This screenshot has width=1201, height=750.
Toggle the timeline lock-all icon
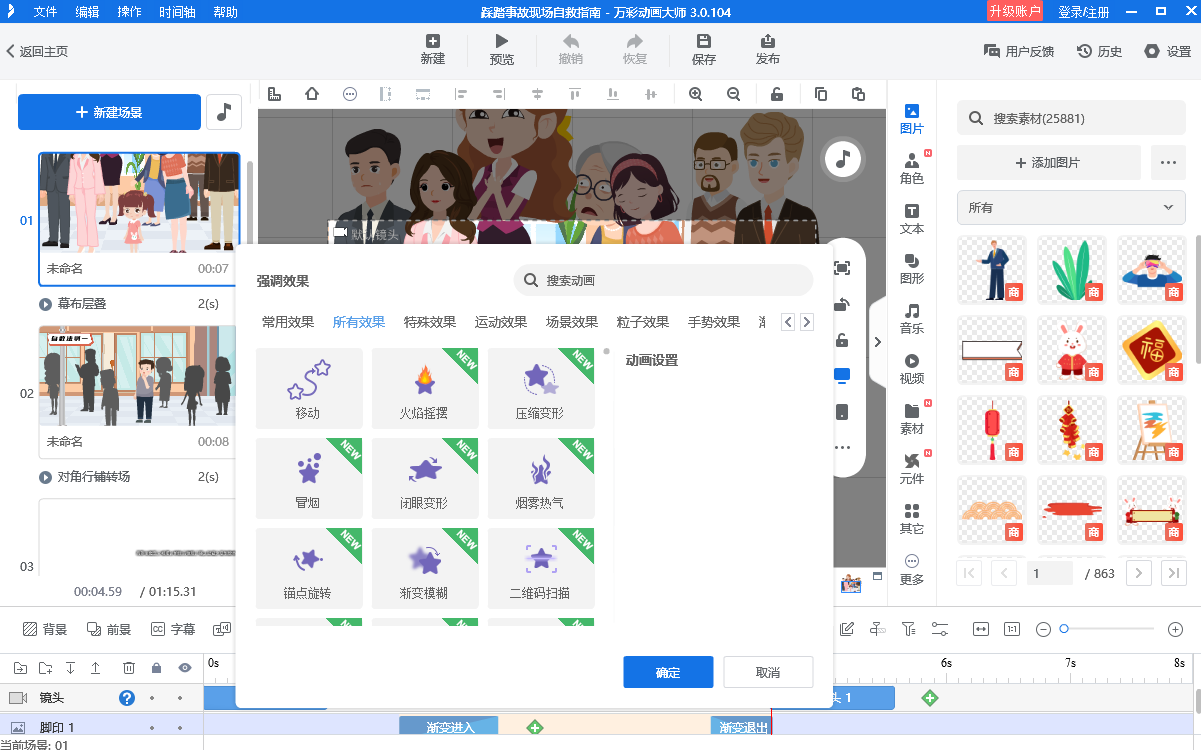[x=156, y=667]
